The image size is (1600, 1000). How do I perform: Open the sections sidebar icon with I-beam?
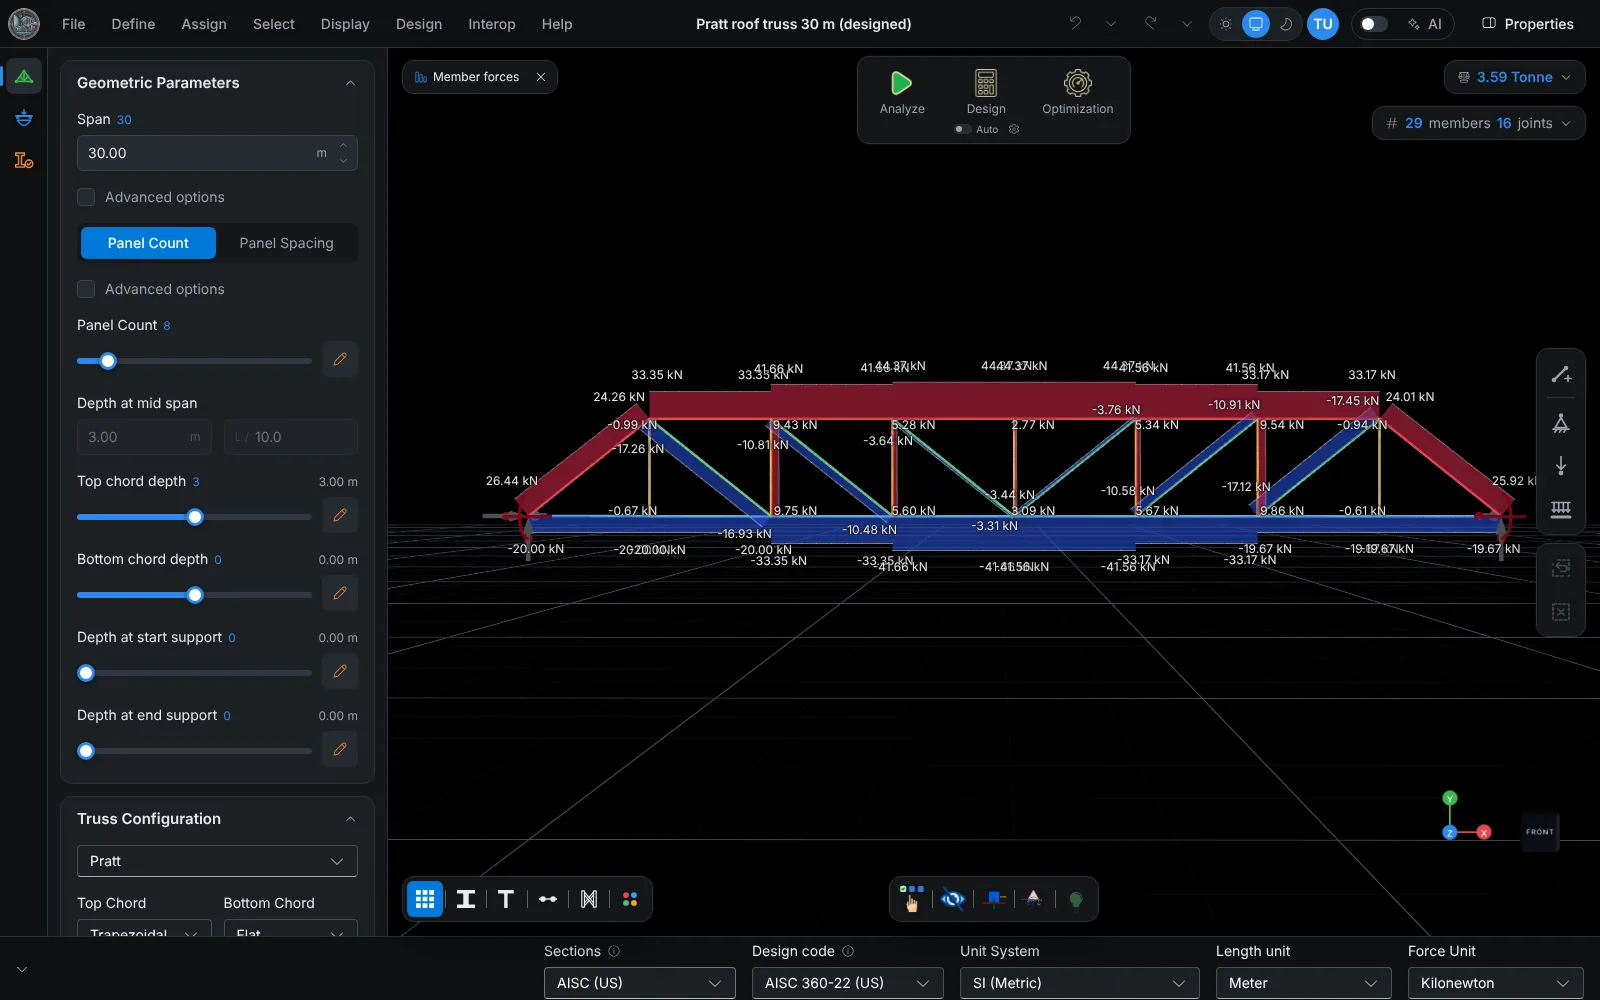(24, 160)
